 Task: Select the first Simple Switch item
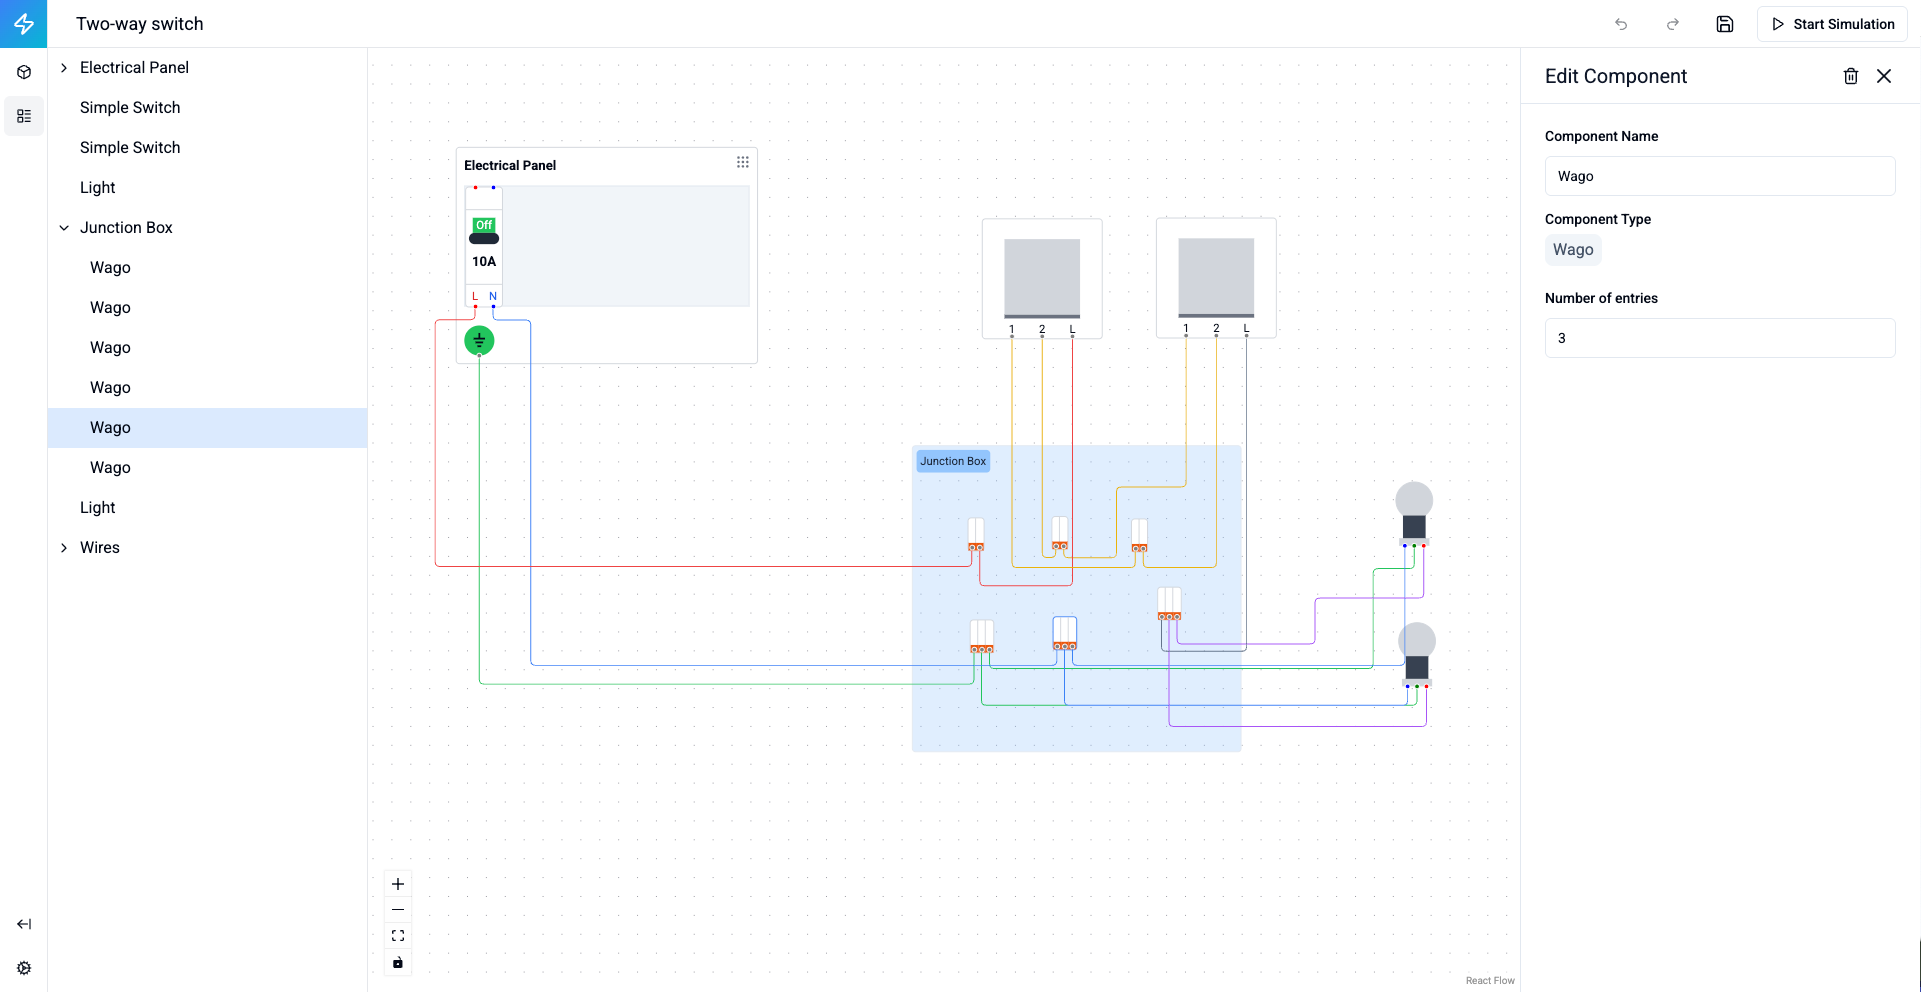(x=130, y=108)
